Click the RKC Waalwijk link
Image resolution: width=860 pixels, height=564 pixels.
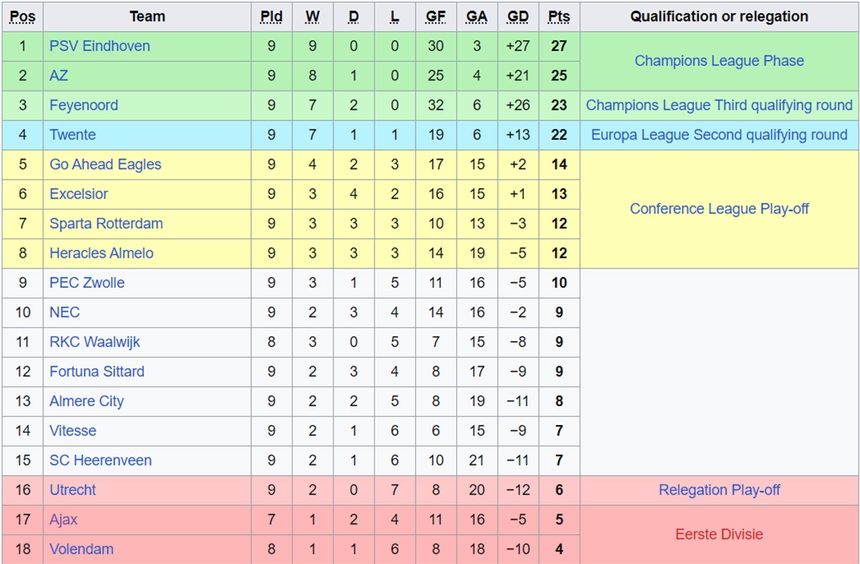[x=94, y=342]
